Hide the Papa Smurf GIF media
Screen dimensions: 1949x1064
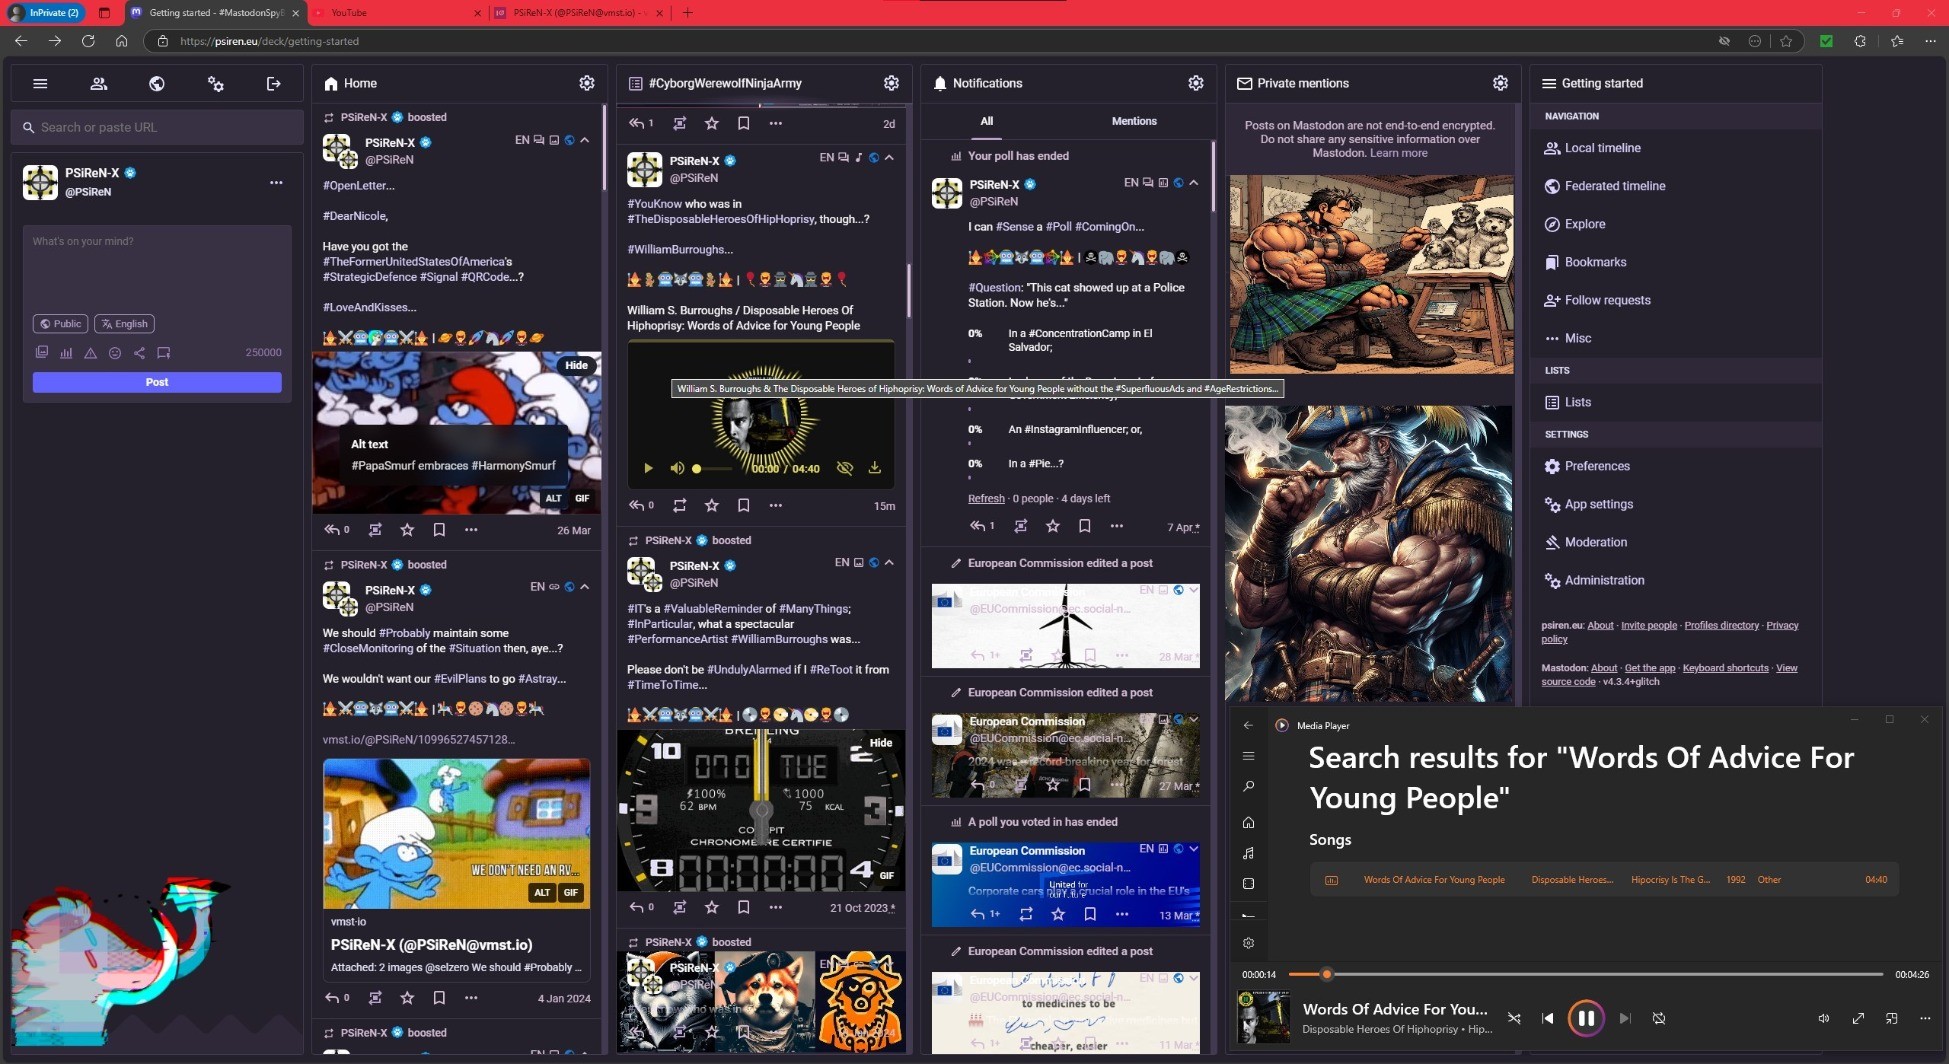click(576, 365)
